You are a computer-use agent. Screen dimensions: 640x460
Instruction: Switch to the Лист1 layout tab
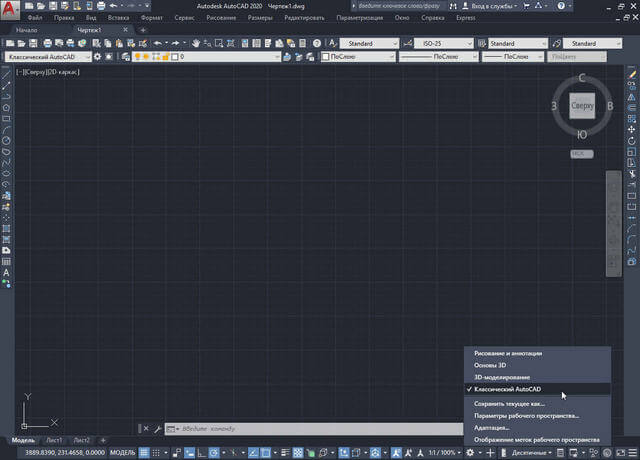pyautogui.click(x=53, y=440)
